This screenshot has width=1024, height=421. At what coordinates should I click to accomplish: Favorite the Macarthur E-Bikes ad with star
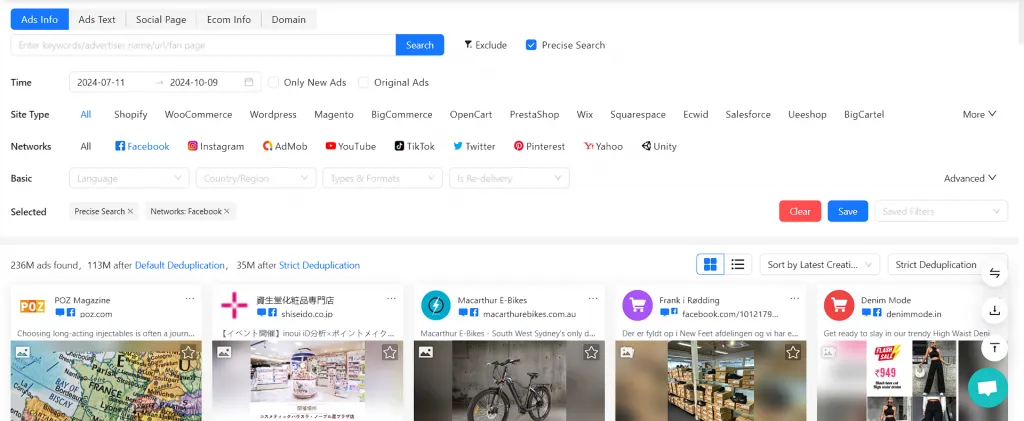click(x=591, y=352)
